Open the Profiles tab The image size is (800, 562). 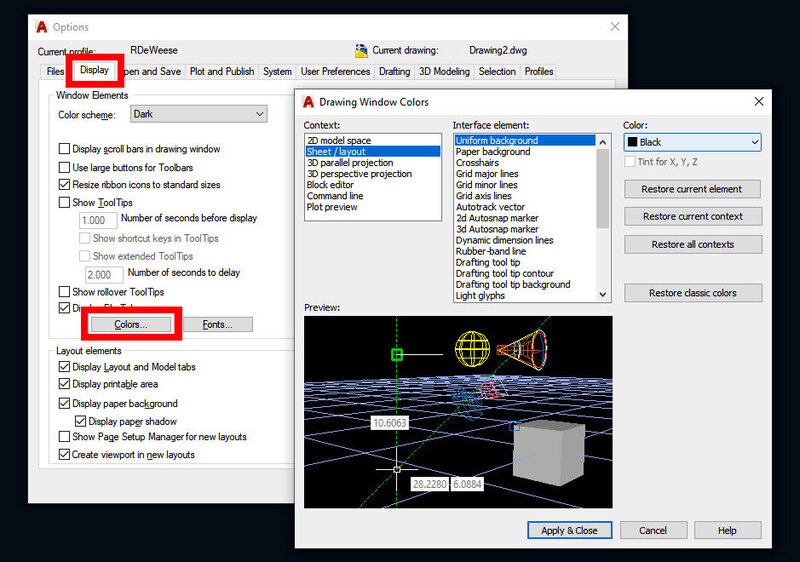click(x=539, y=71)
